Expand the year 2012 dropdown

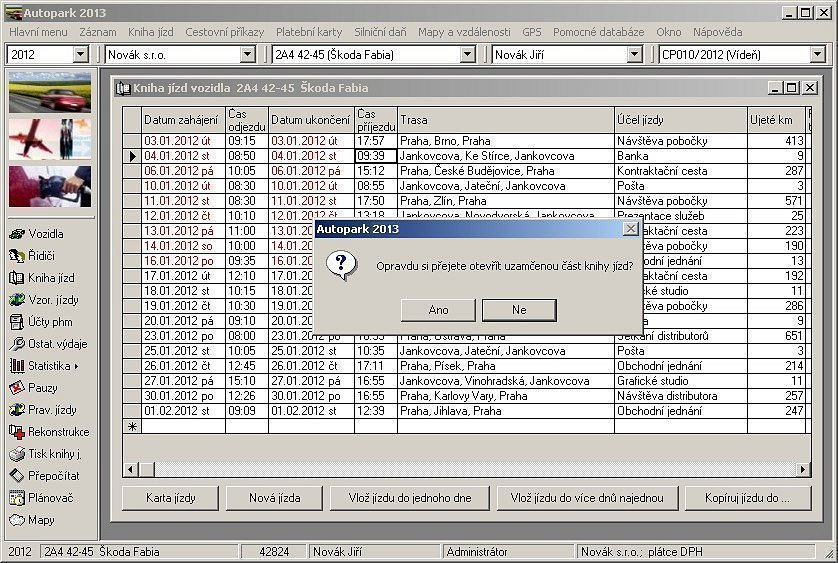pos(81,54)
